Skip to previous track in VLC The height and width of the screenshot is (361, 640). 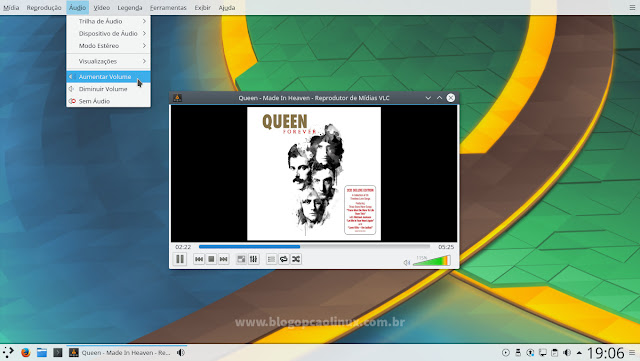tap(199, 259)
